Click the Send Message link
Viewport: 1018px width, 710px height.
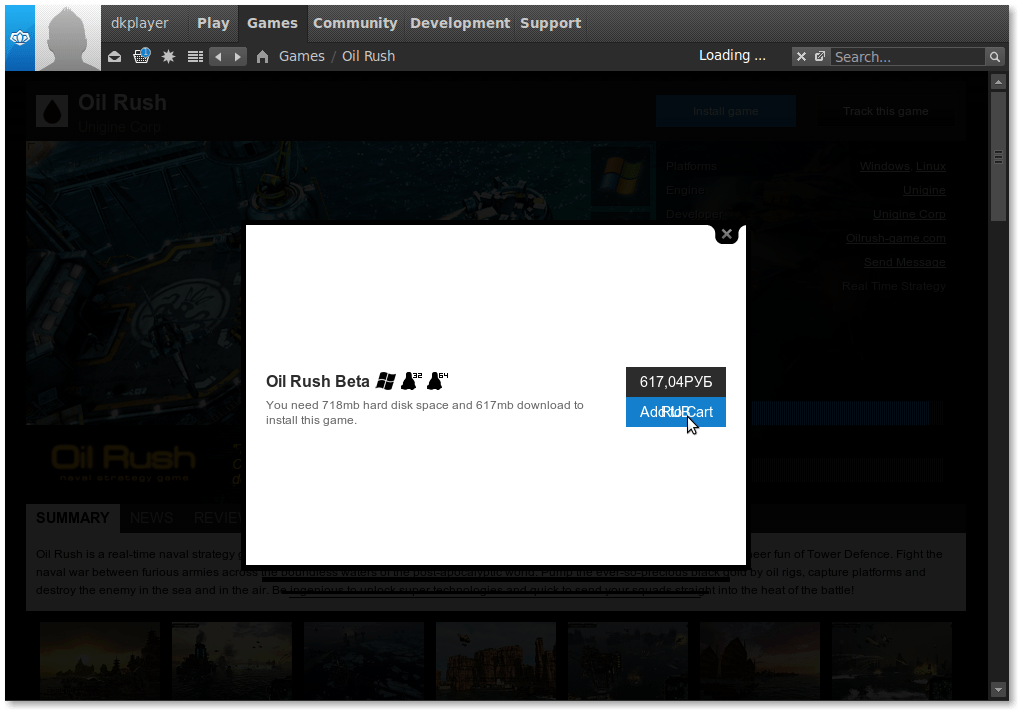tap(904, 262)
